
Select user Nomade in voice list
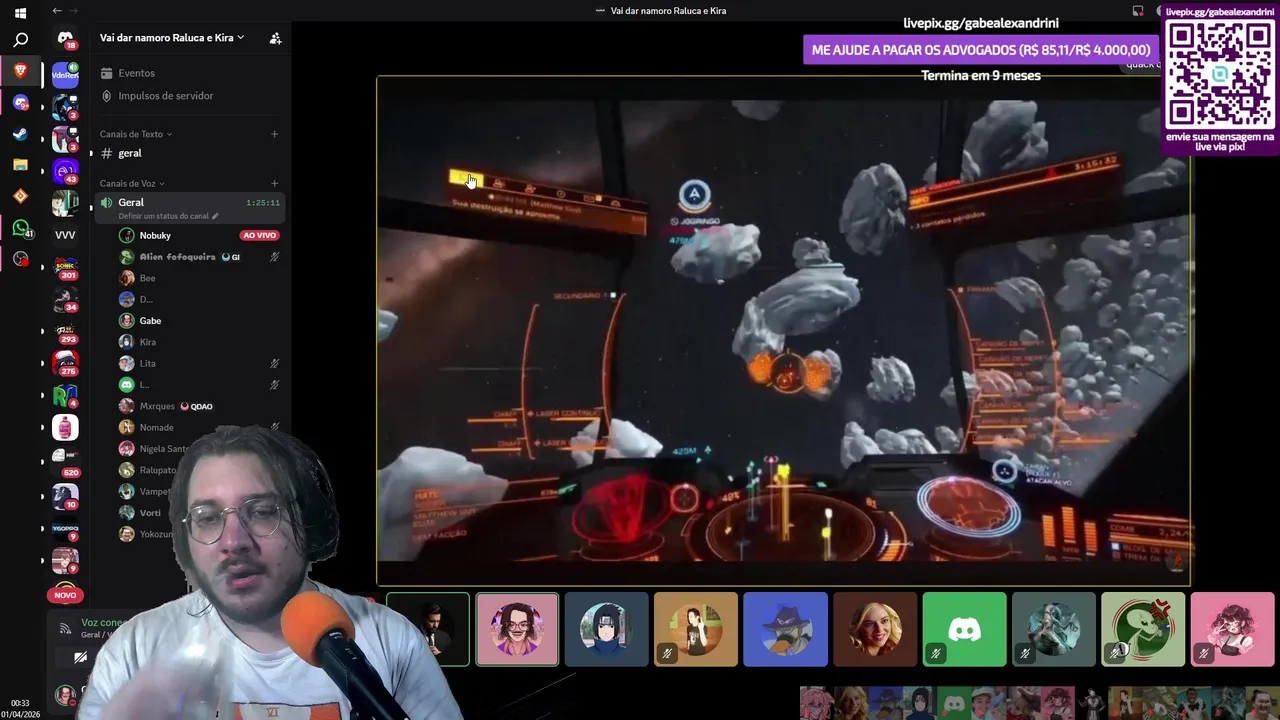[156, 427]
